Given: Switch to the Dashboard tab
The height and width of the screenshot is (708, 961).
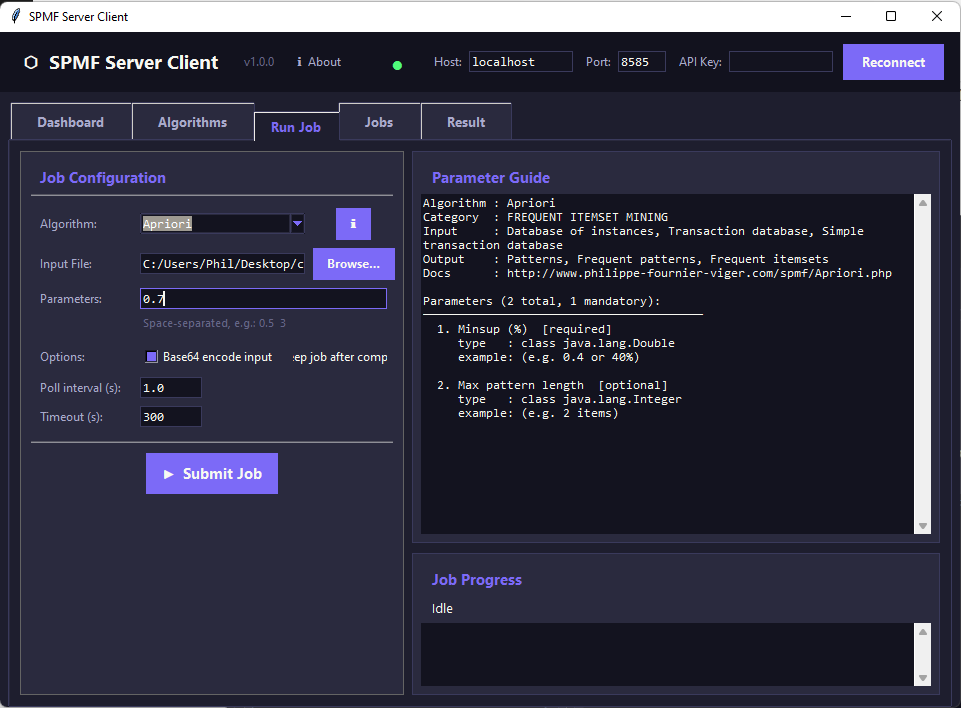Looking at the screenshot, I should coord(71,122).
